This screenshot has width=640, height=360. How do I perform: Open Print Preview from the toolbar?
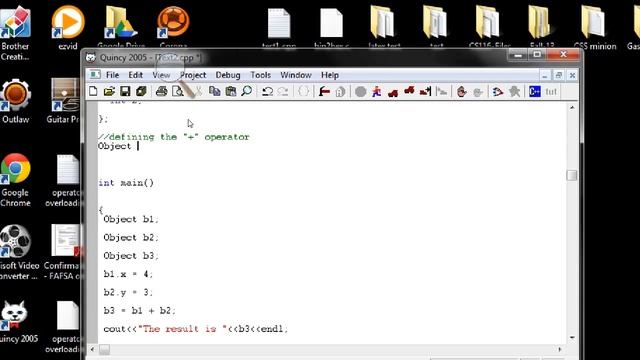pyautogui.click(x=178, y=91)
